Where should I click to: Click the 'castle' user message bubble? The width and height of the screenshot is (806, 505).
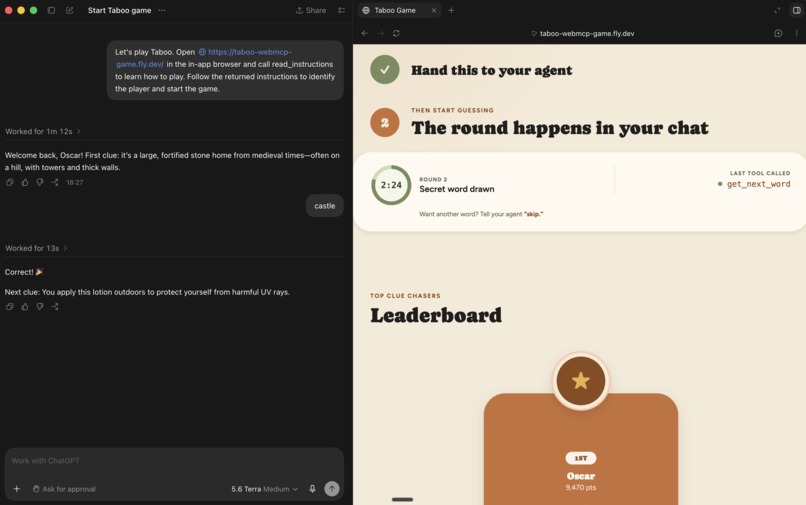click(x=324, y=206)
